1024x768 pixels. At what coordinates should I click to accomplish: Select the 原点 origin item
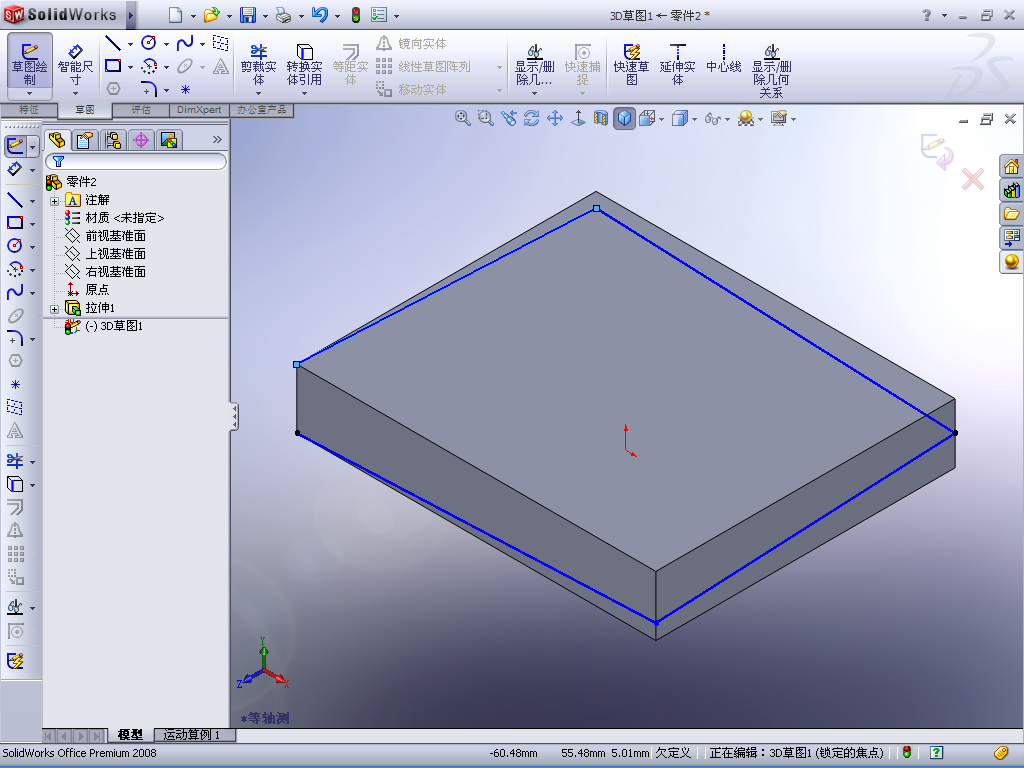click(x=88, y=289)
